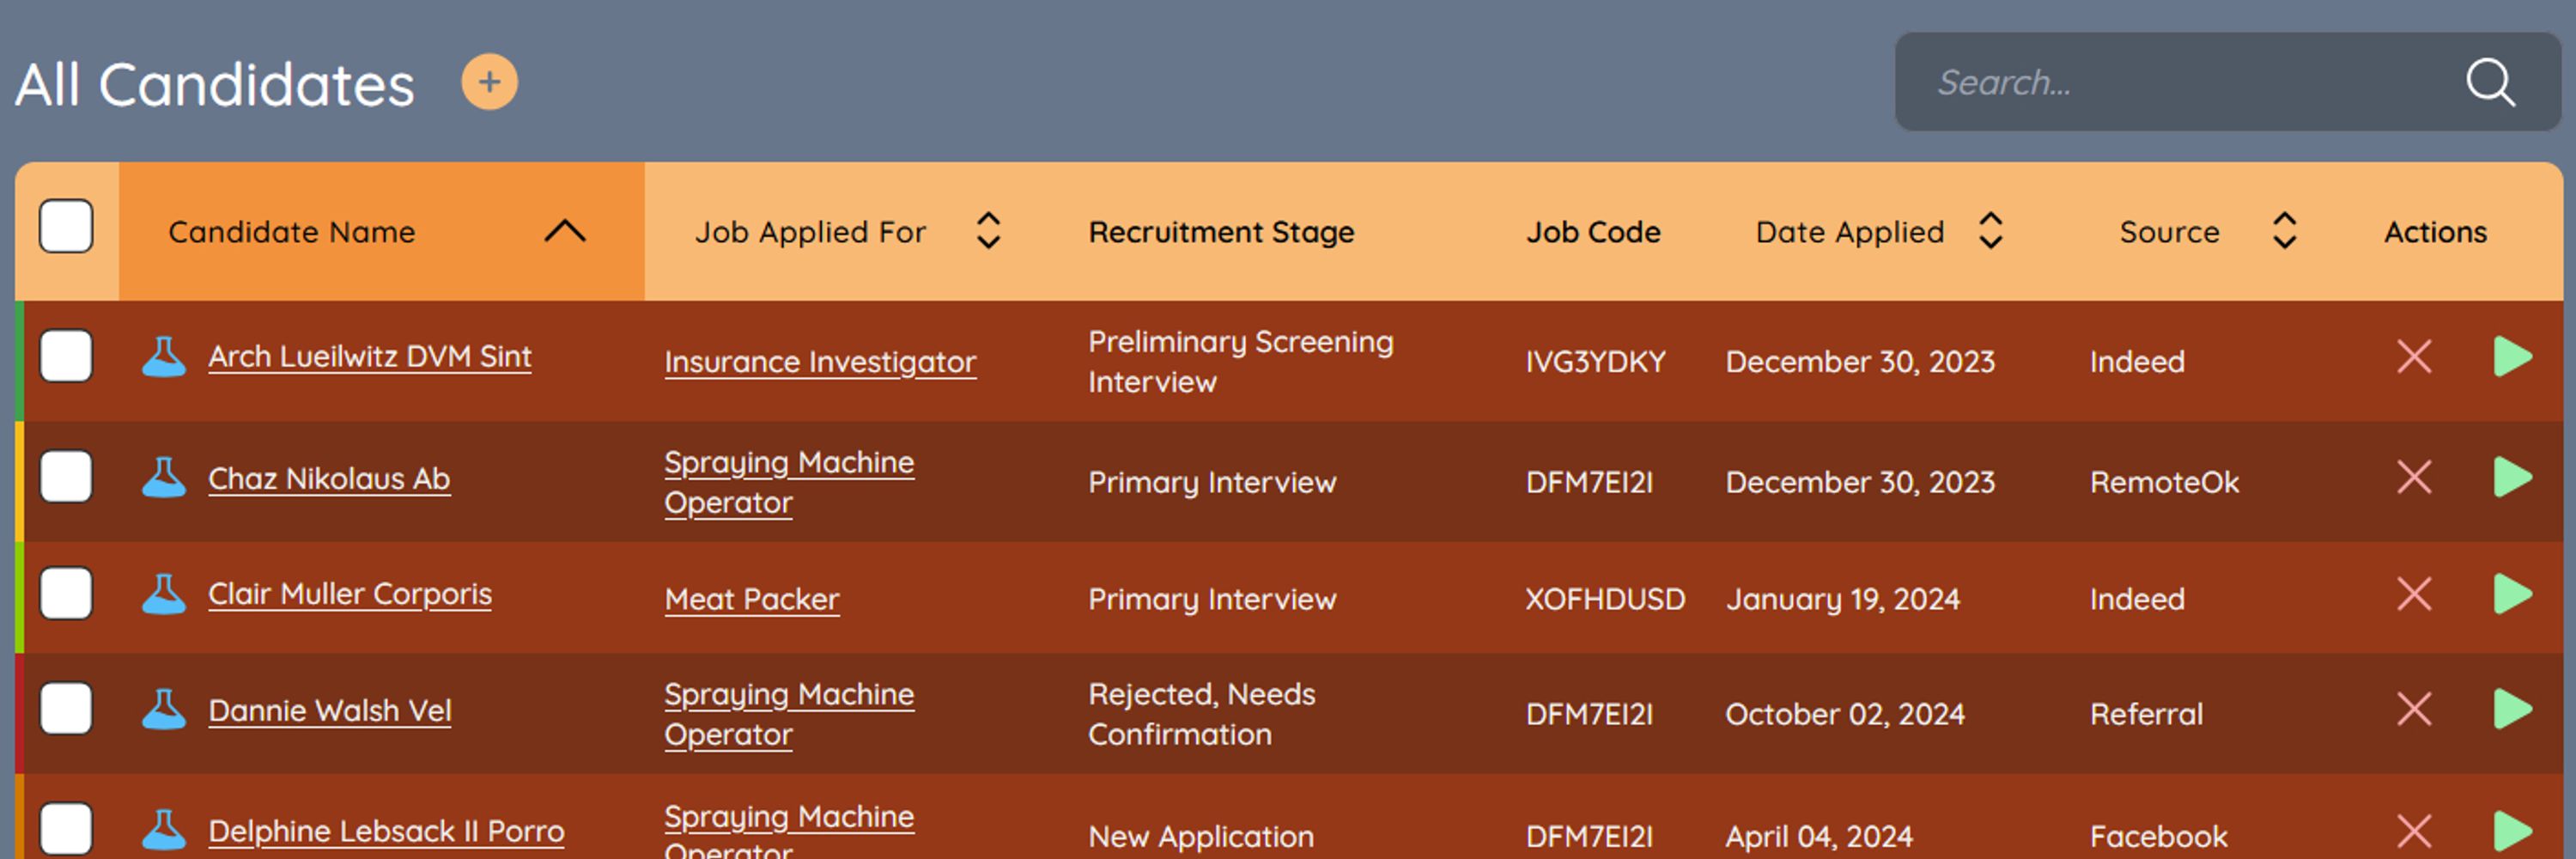Click the source Referral cell

coord(2146,715)
